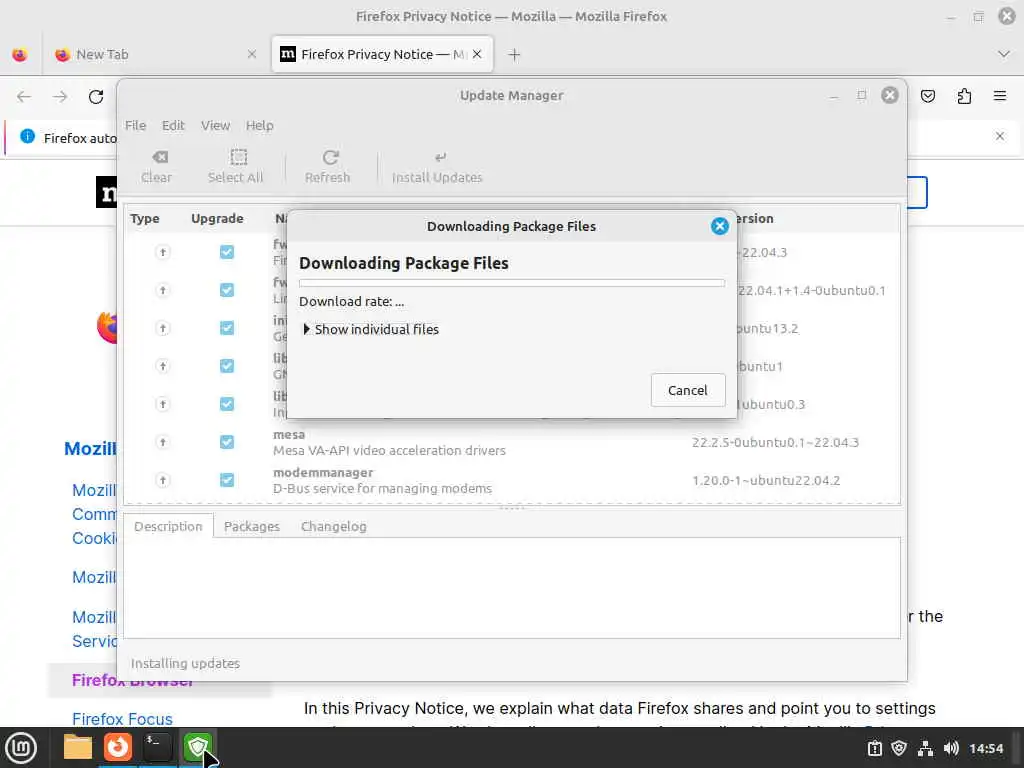Image resolution: width=1024 pixels, height=768 pixels.
Task: Open the Help menu in Update Manager
Action: click(x=259, y=125)
